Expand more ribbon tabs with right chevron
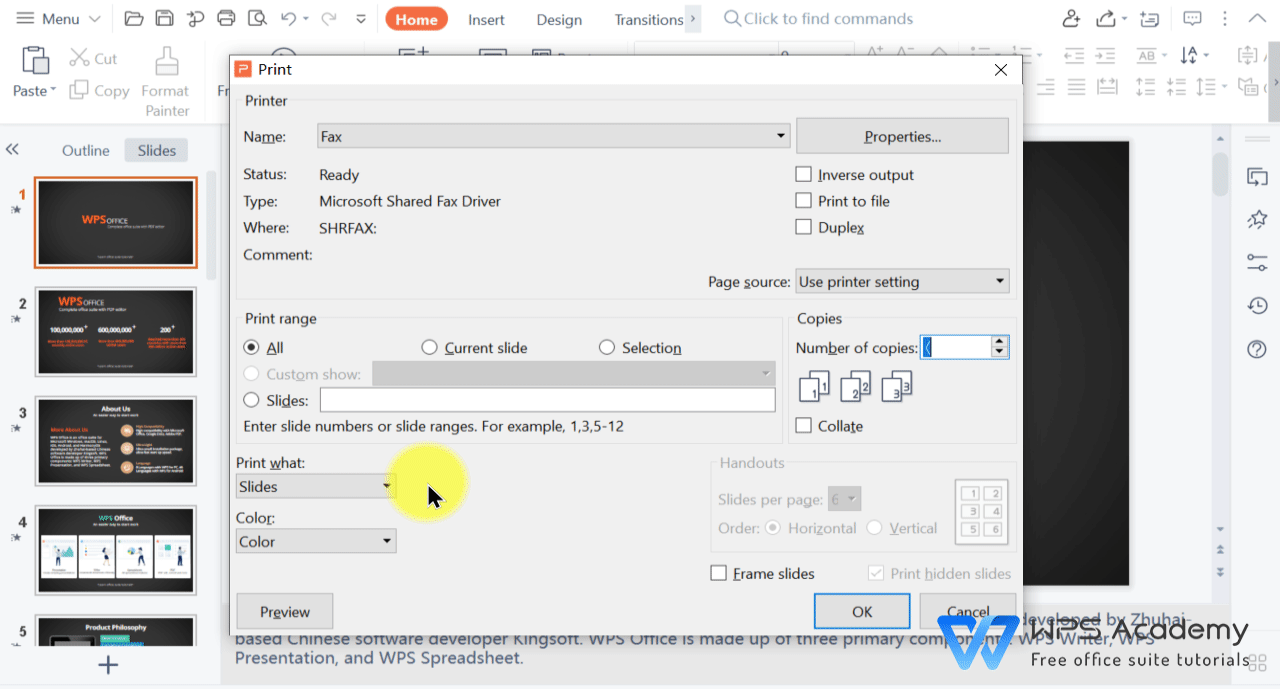The image size is (1280, 689). (x=693, y=18)
